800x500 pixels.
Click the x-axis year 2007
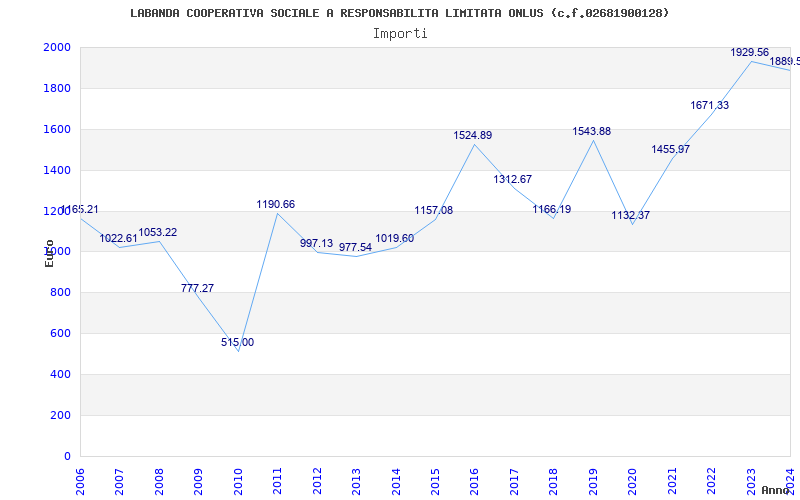pyautogui.click(x=119, y=482)
